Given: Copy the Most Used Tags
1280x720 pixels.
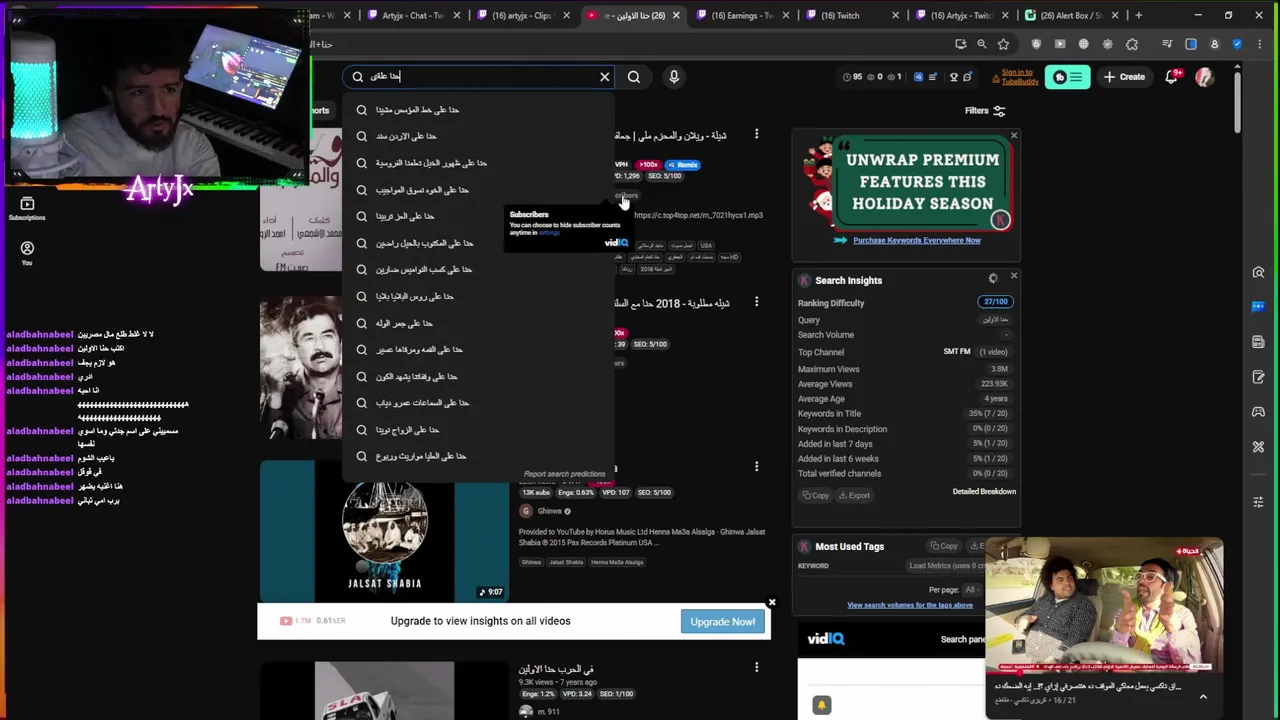Looking at the screenshot, I should (x=943, y=546).
